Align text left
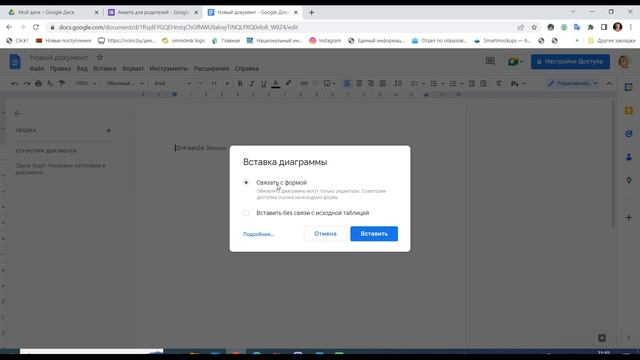 (x=347, y=84)
